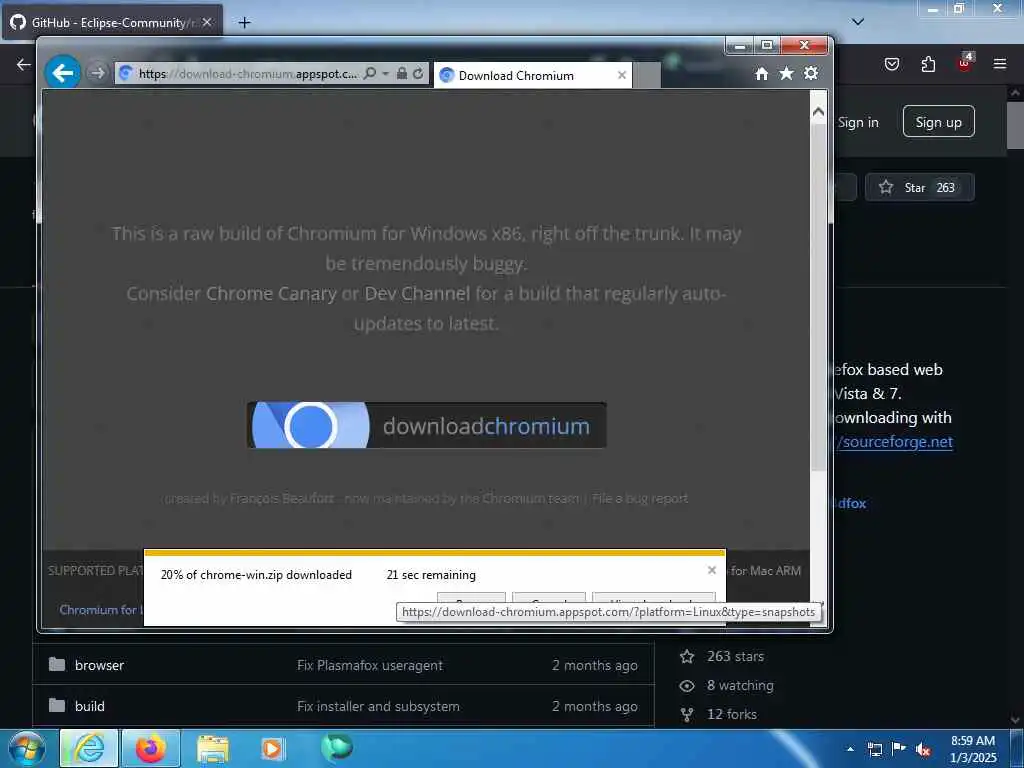1024x768 pixels.
Task: Click the taskbar clock 8:59 AM
Action: pos(973,749)
